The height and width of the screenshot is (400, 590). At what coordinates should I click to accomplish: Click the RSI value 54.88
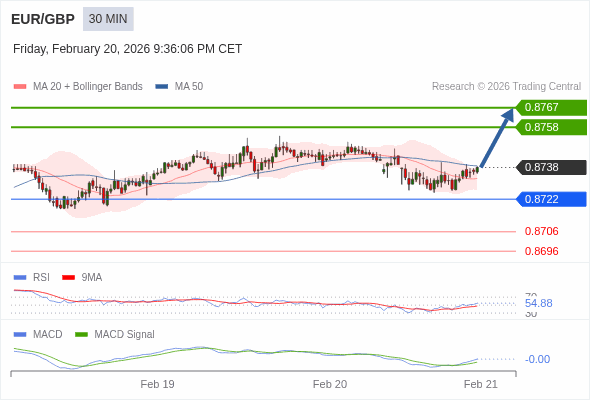click(538, 303)
